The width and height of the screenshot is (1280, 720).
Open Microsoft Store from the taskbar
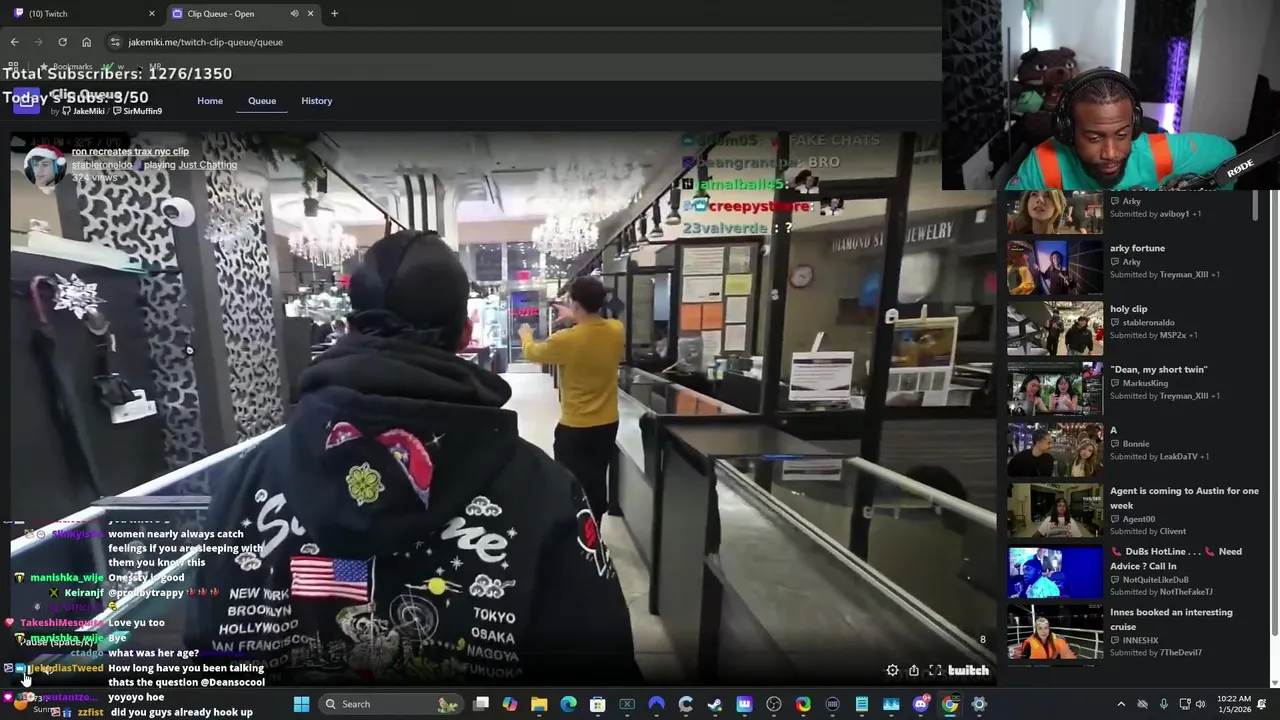[597, 704]
